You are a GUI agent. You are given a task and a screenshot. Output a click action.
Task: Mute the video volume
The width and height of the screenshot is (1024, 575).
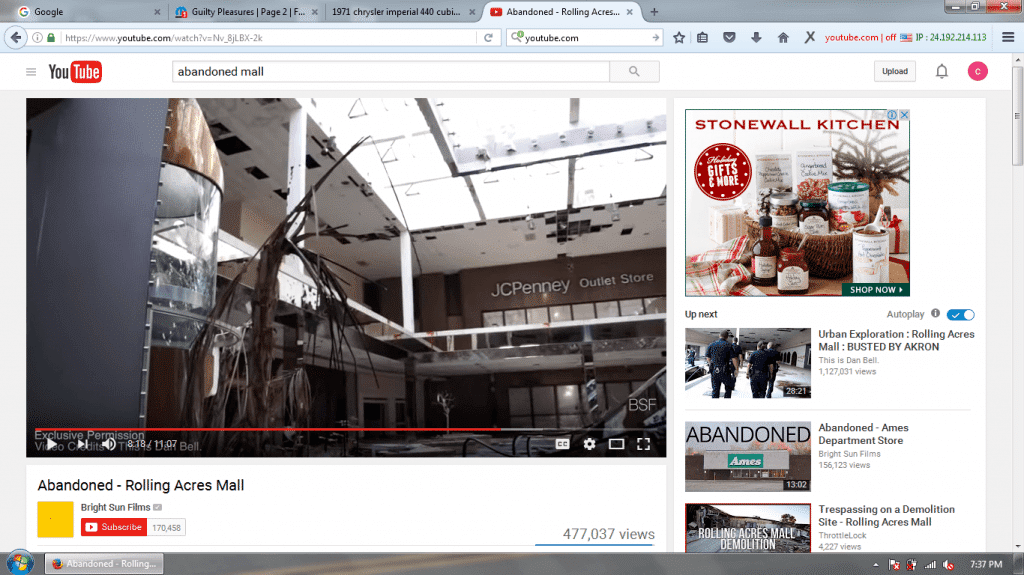click(108, 444)
